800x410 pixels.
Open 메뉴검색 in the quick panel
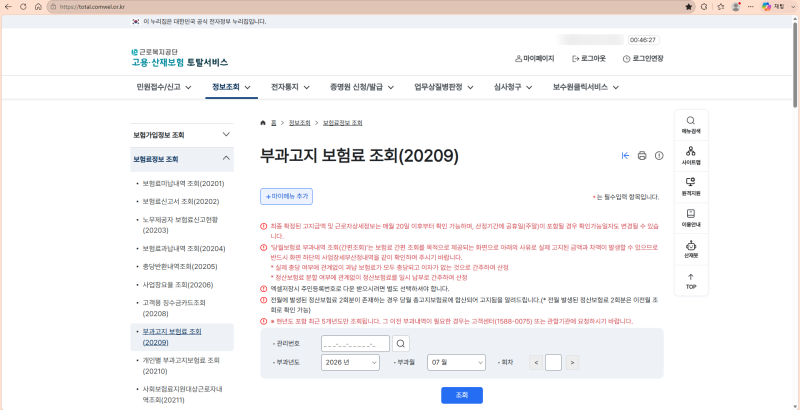coord(691,125)
